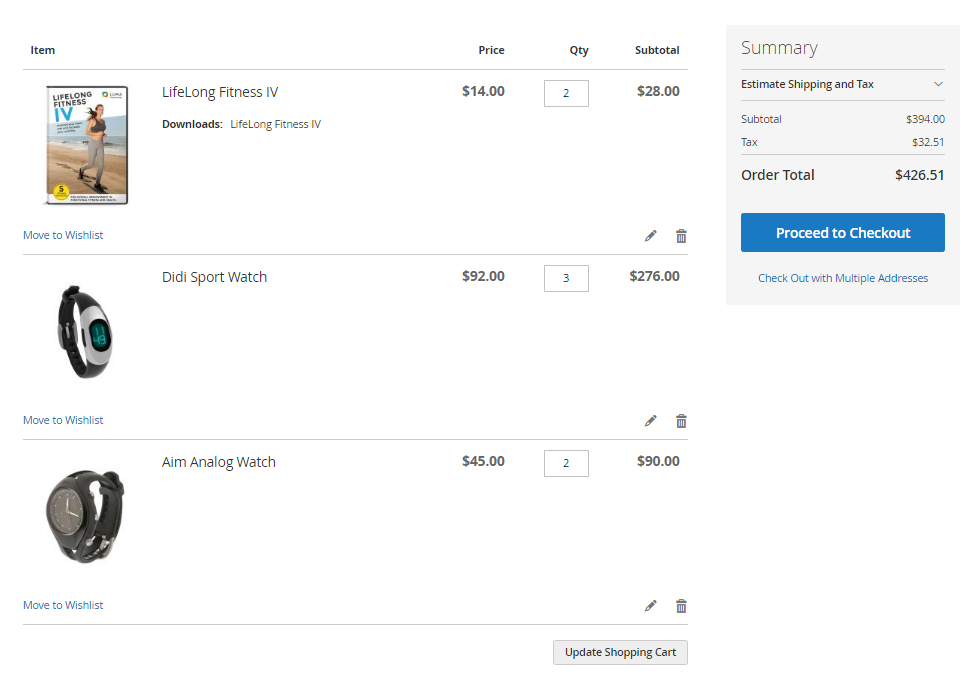Click the edit pencil icon for LifeLong Fitness IV
This screenshot has width=961, height=674.
[x=651, y=236]
